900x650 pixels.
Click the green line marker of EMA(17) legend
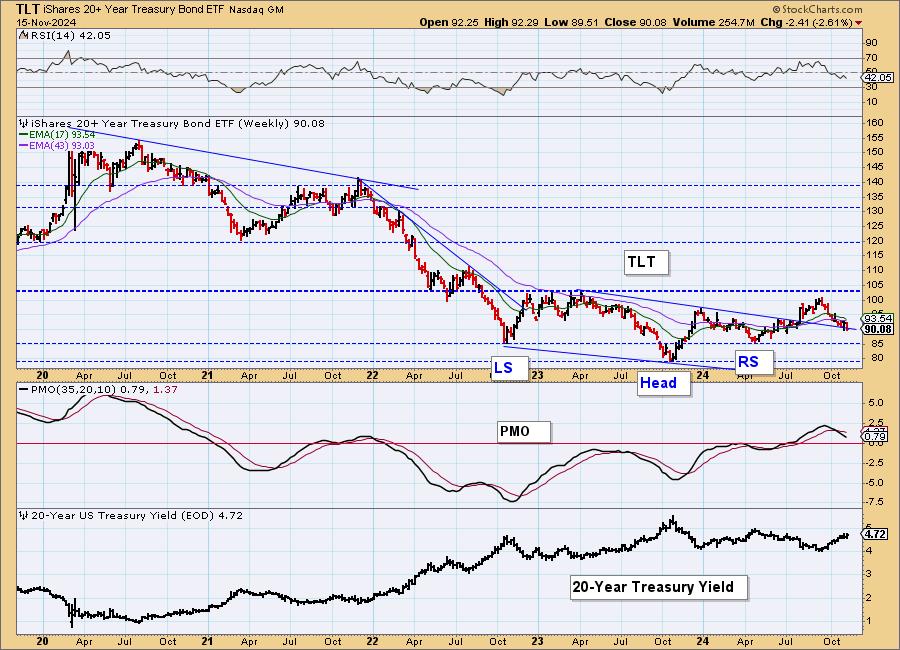point(24,134)
